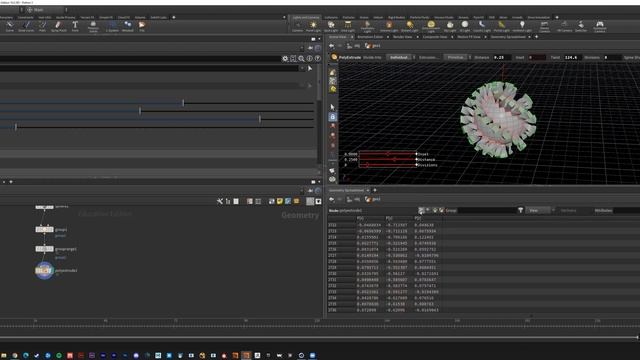Viewport: 640px width, 360px height.
Task: Select the Spray Paint shelf tool
Action: coord(58,27)
